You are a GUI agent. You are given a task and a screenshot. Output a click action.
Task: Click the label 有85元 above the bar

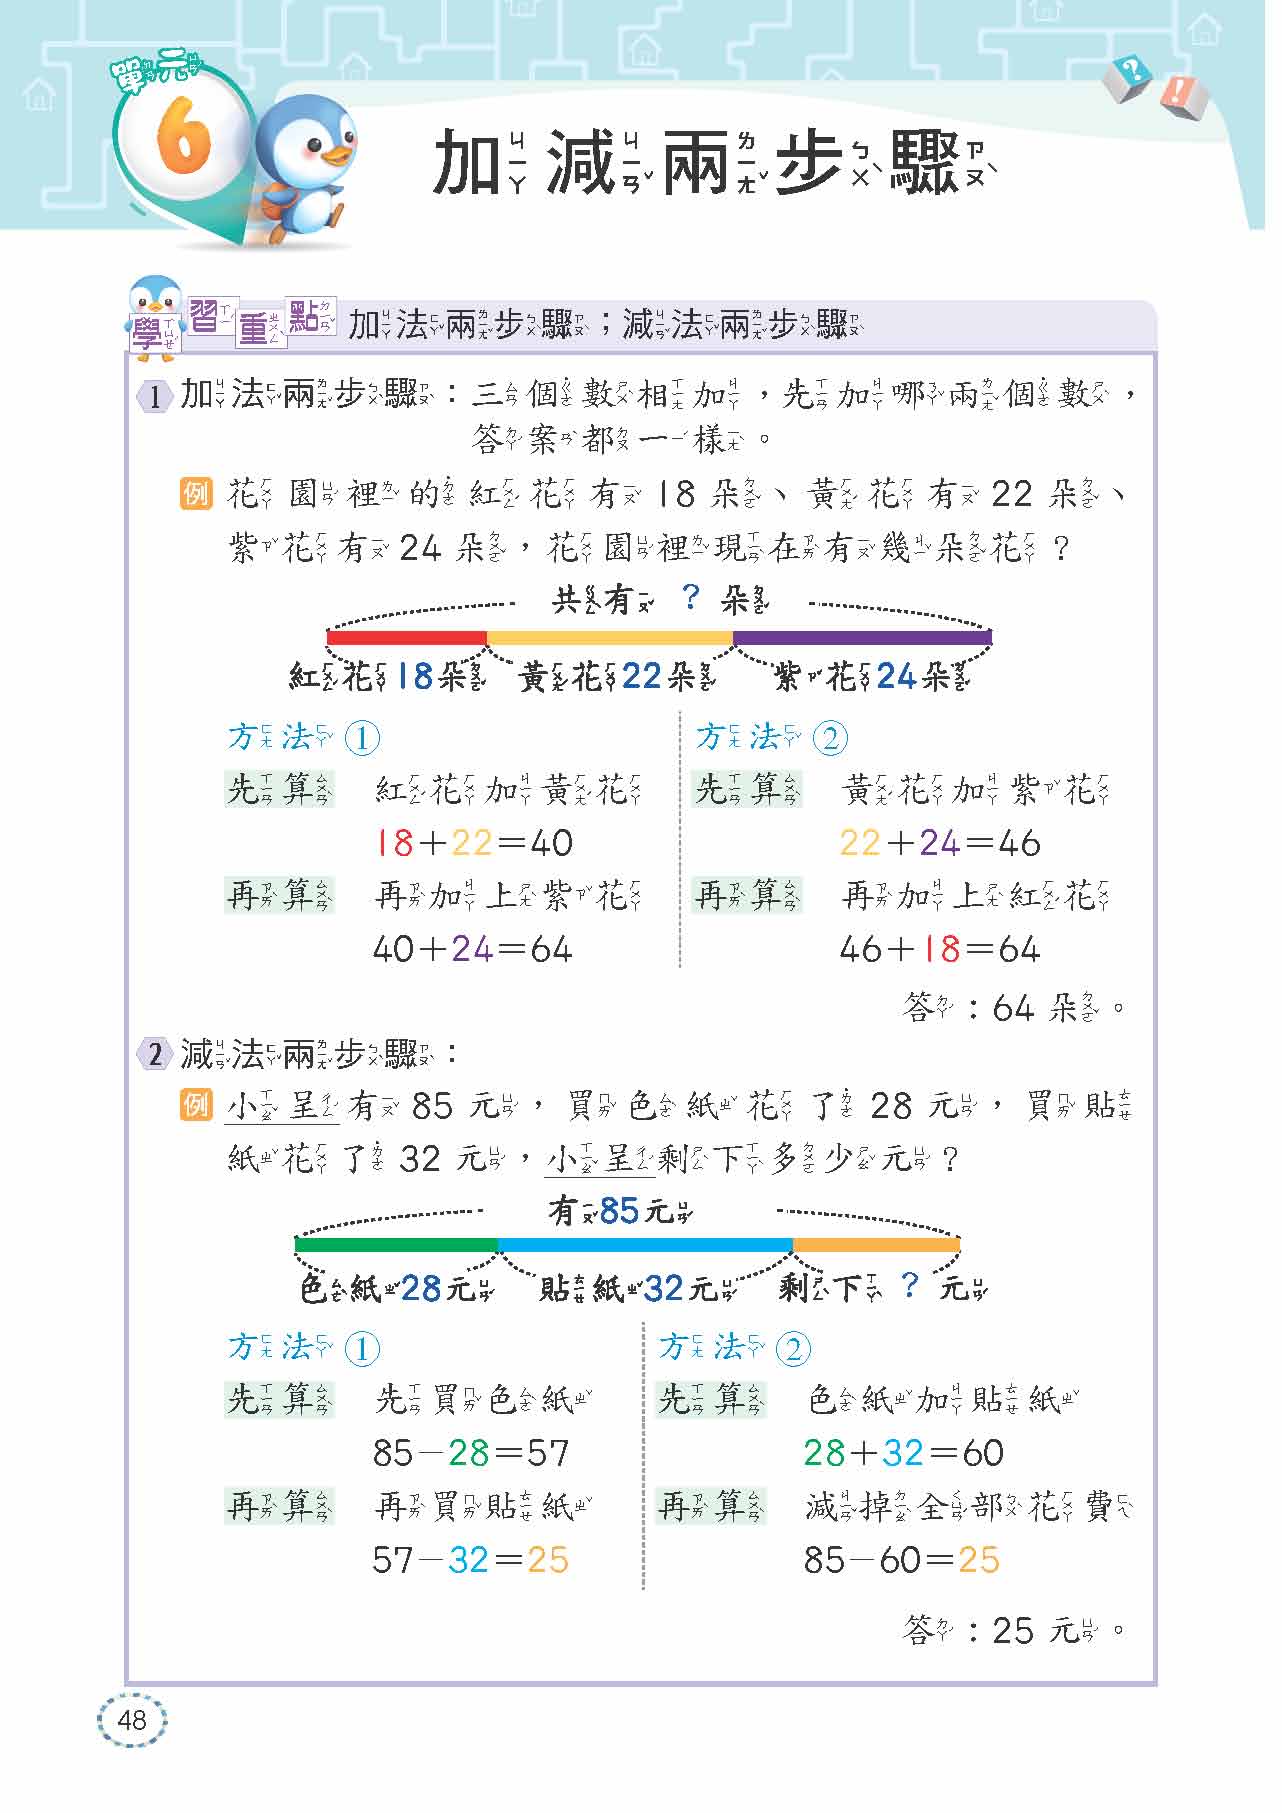620,1212
